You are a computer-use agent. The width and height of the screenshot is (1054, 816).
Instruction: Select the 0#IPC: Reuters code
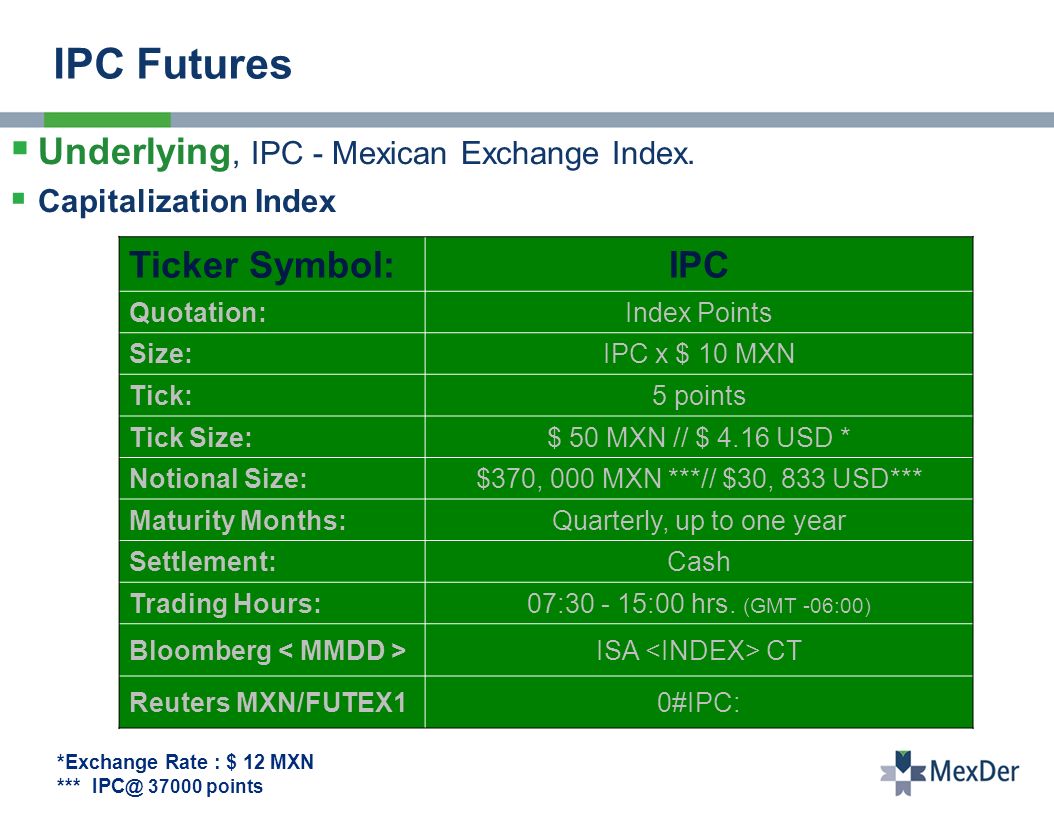coord(699,702)
